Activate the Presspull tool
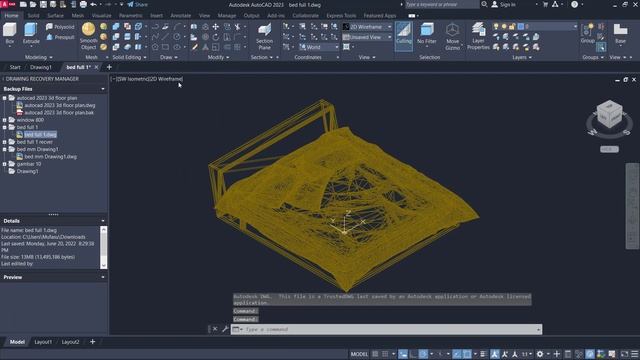The width and height of the screenshot is (640, 360). 60,37
